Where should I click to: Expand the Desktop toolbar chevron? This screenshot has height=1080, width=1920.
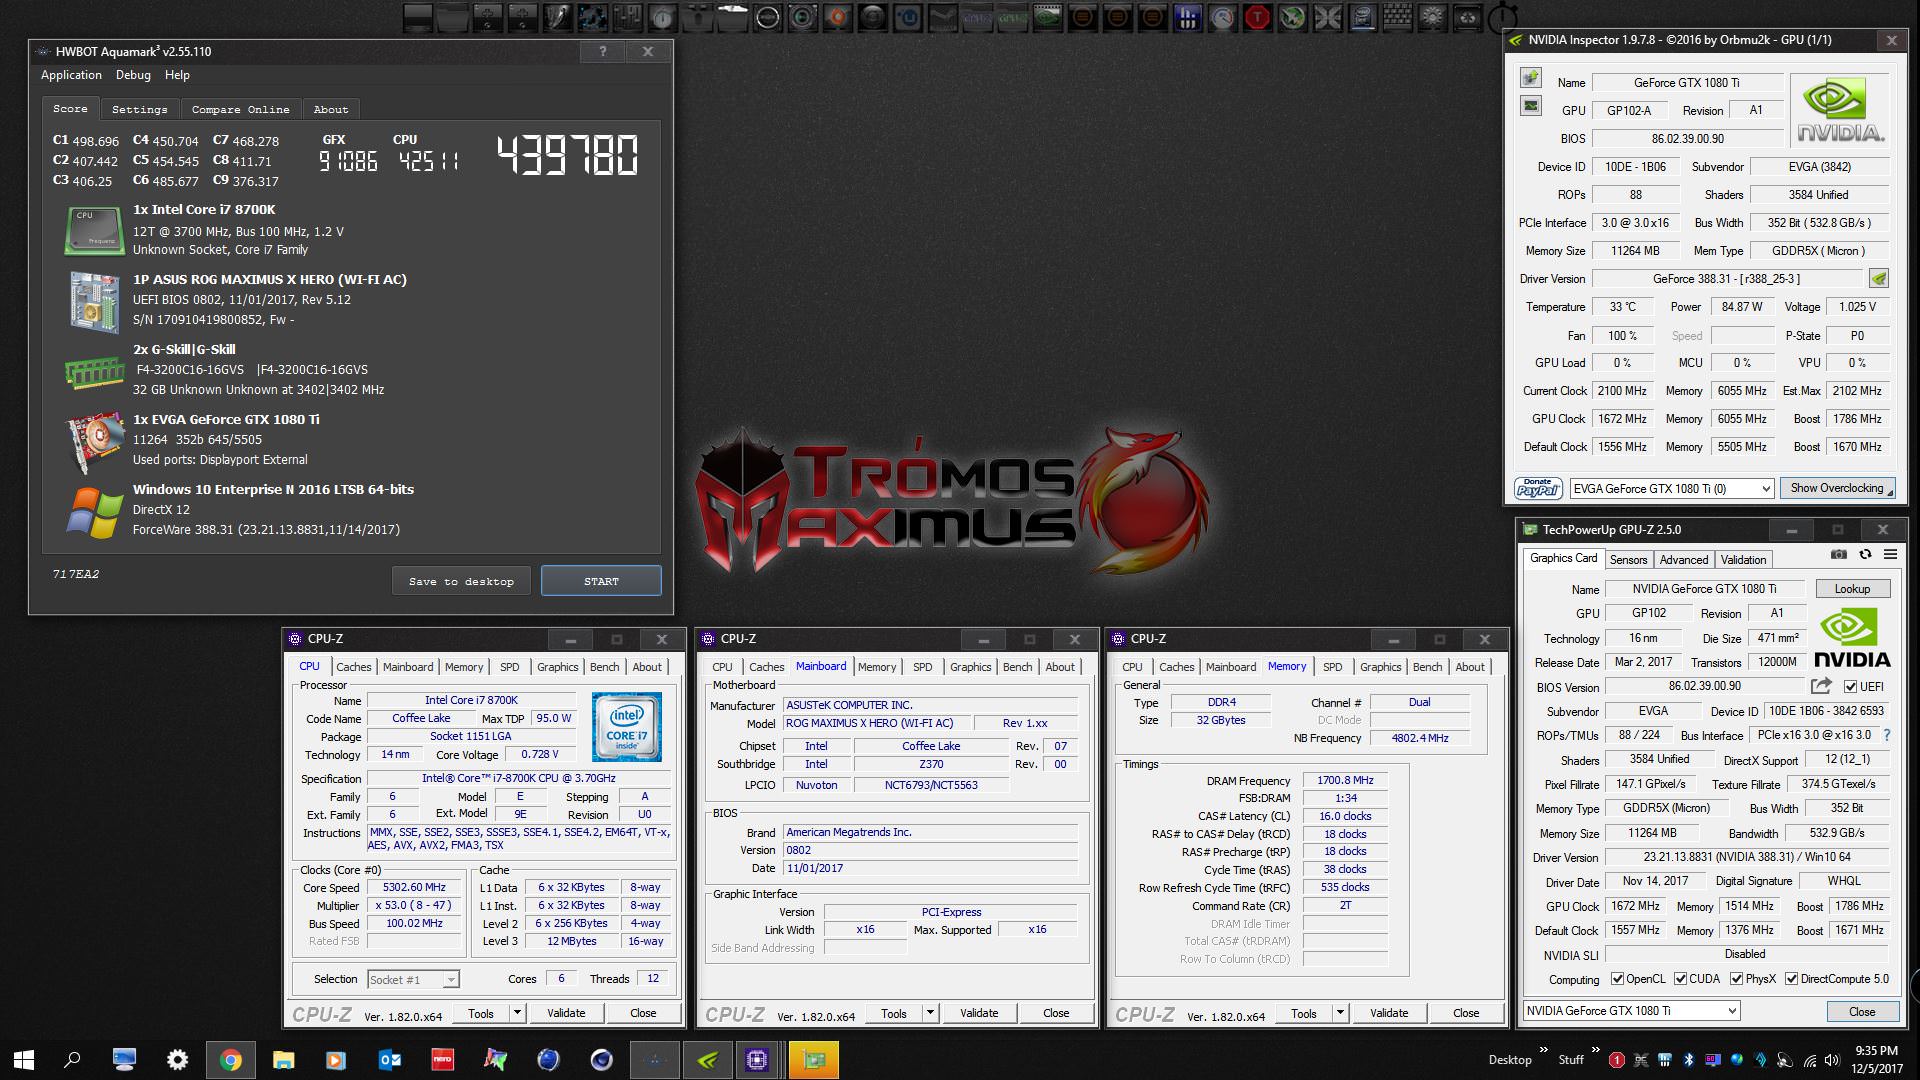click(x=1543, y=1051)
